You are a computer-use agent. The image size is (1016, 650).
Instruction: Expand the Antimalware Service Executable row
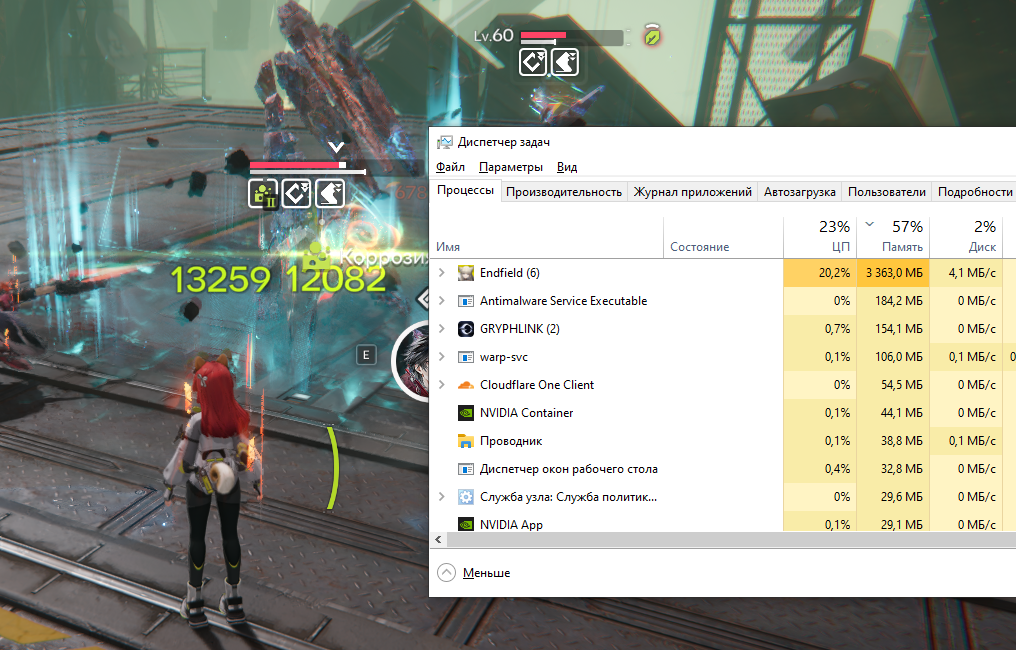442,301
